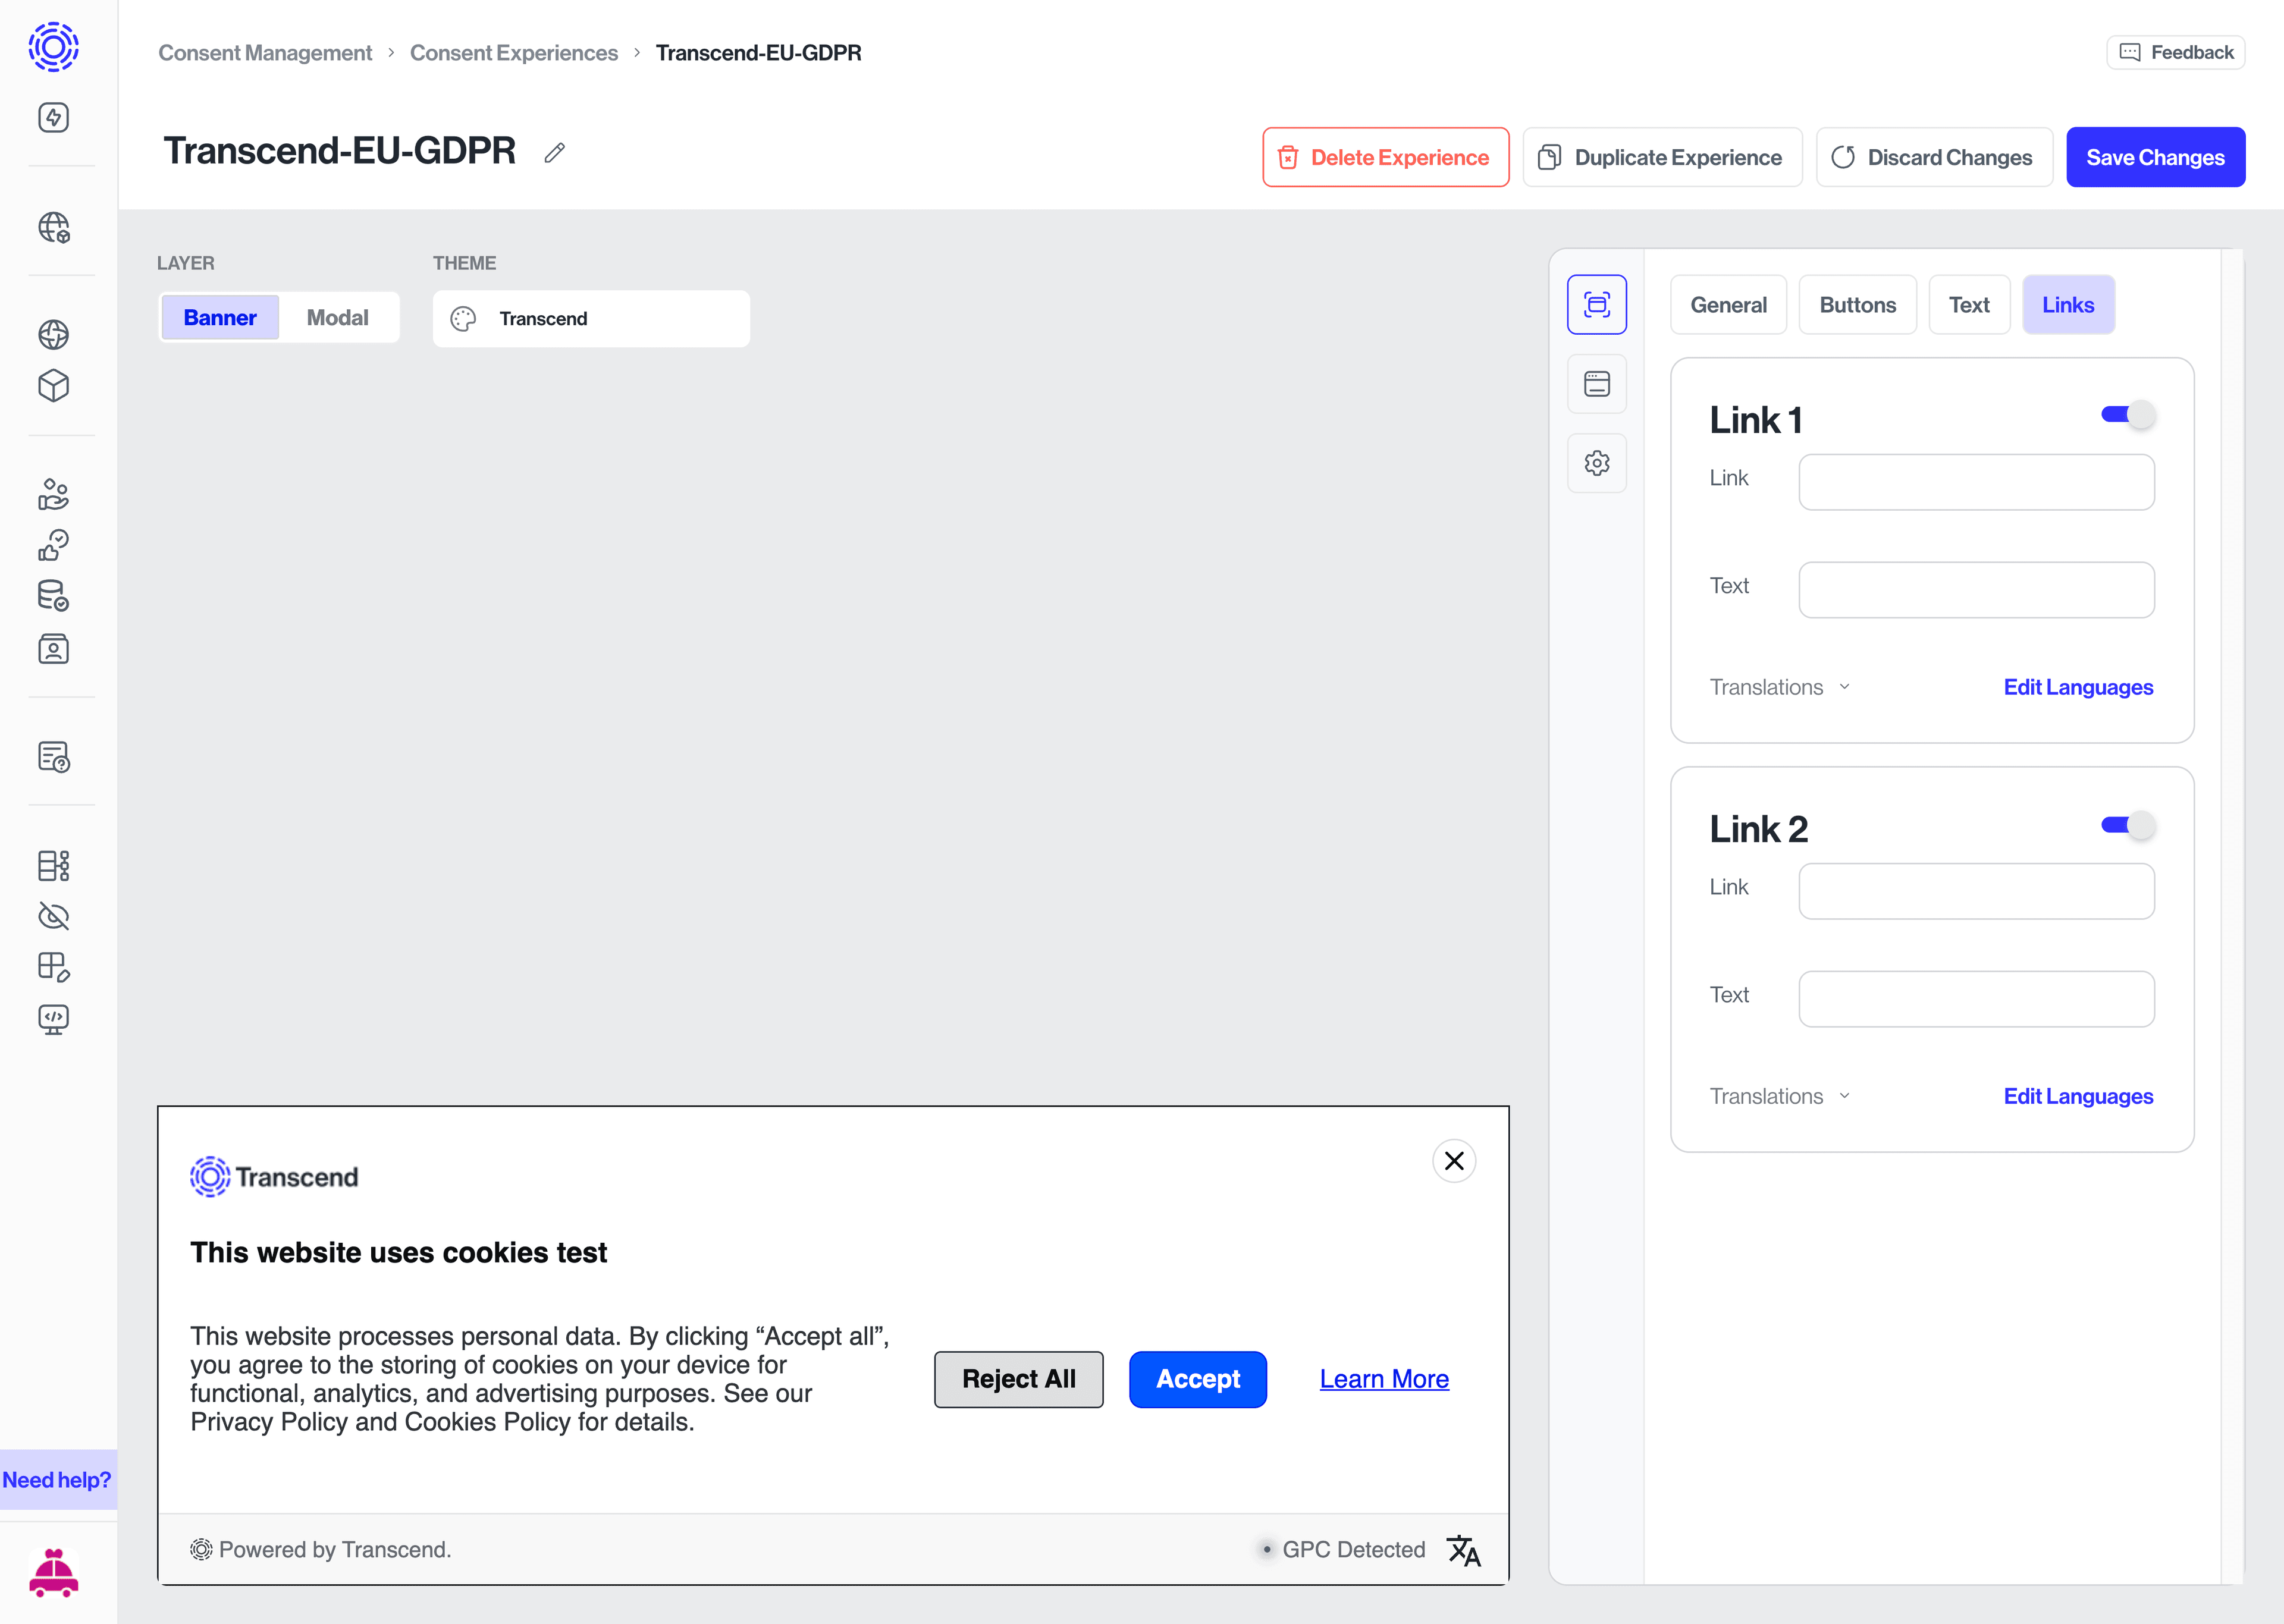2284x1624 pixels.
Task: Switch to the Buttons tab
Action: coord(1857,304)
